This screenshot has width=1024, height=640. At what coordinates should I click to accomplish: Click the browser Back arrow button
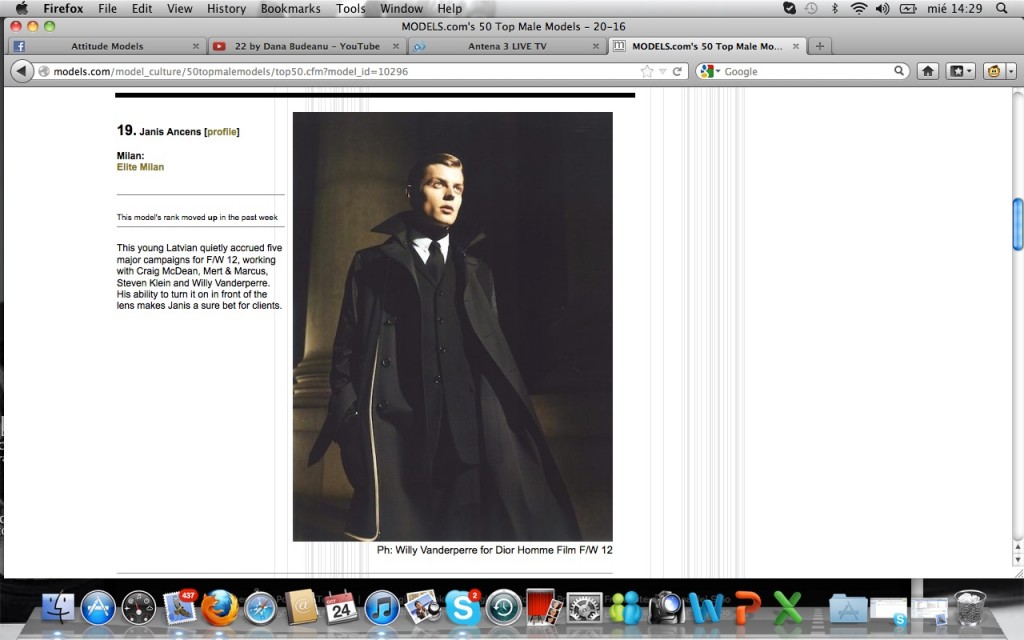click(22, 71)
